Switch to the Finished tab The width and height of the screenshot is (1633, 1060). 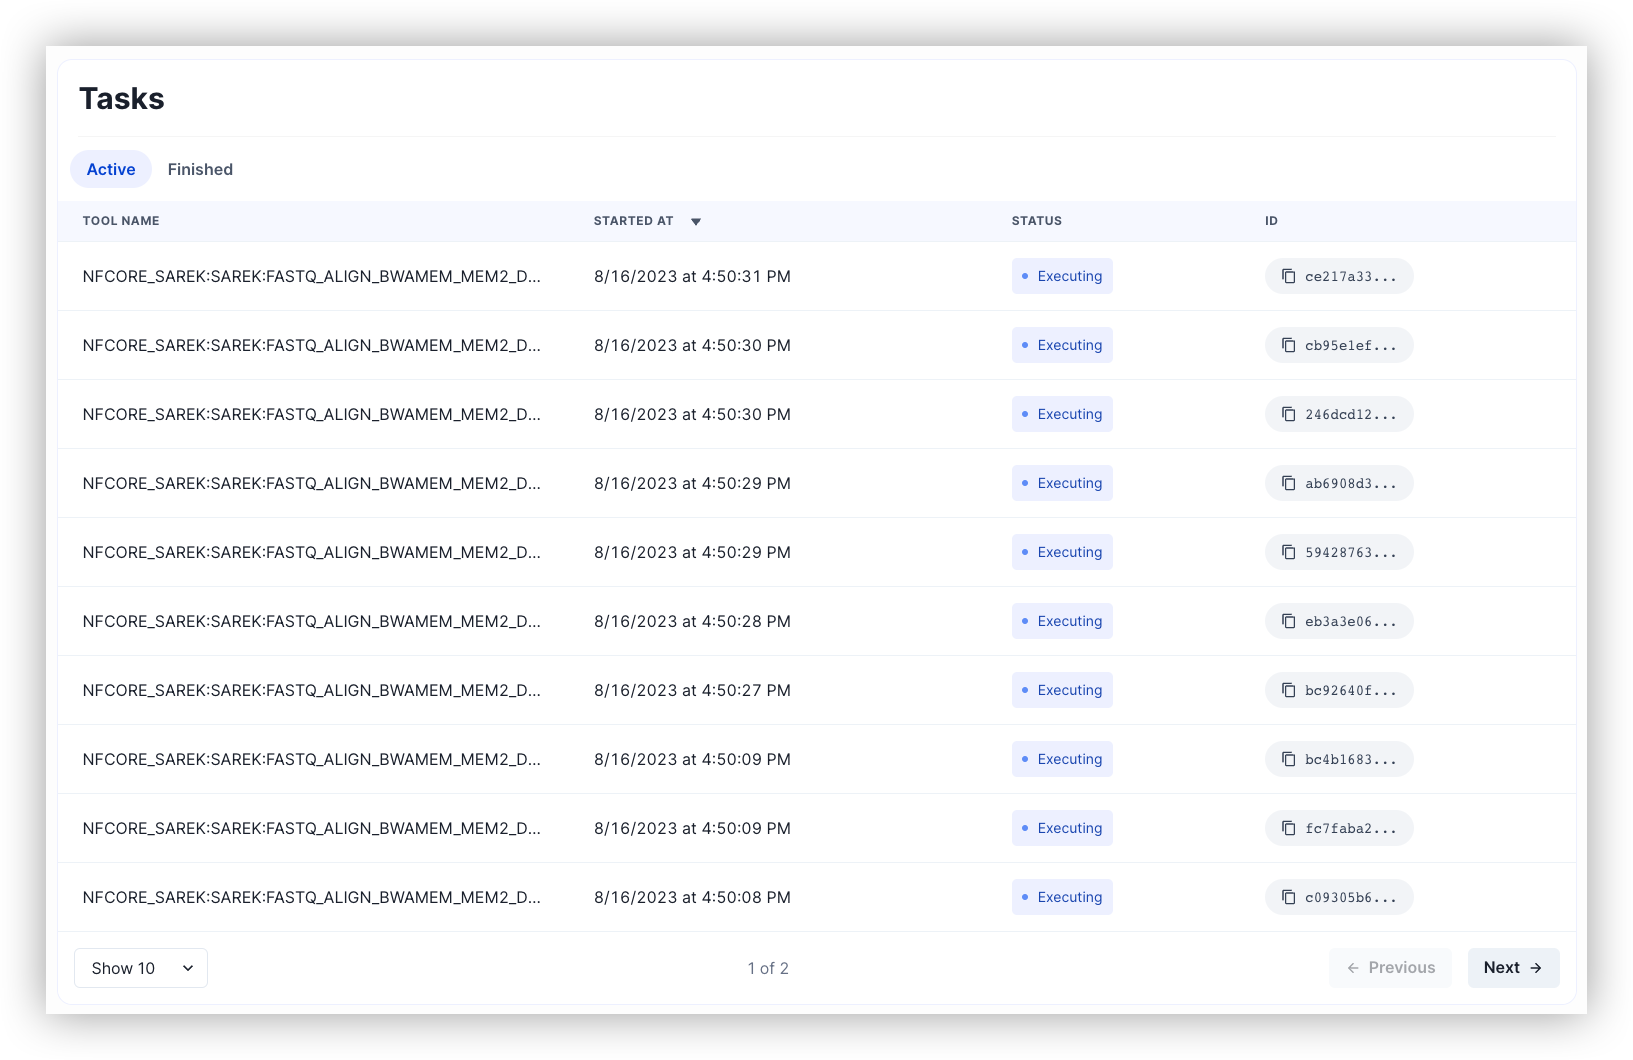click(200, 170)
